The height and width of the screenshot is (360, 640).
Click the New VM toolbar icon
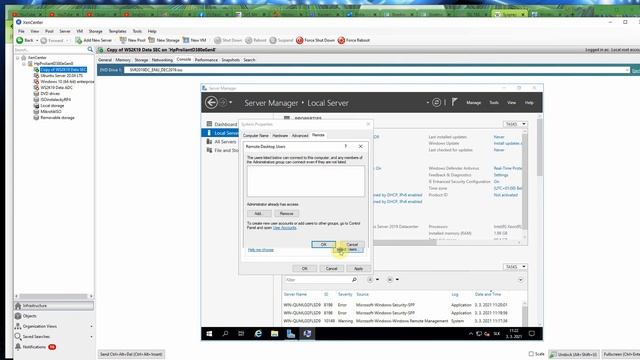point(186,40)
